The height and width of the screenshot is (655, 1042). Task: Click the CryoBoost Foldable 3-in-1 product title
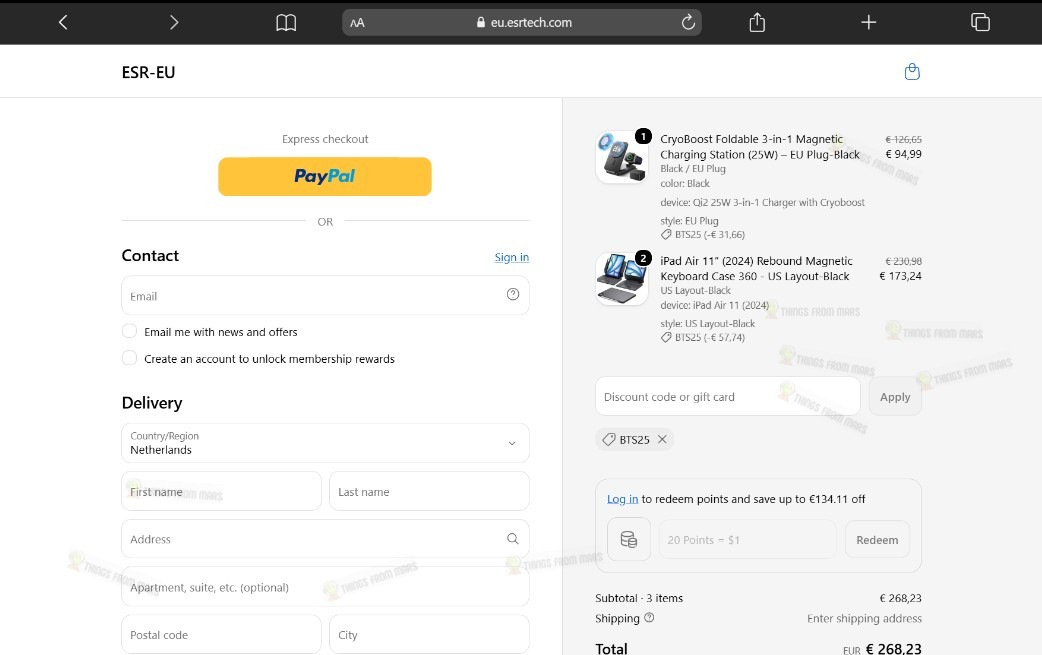(760, 147)
